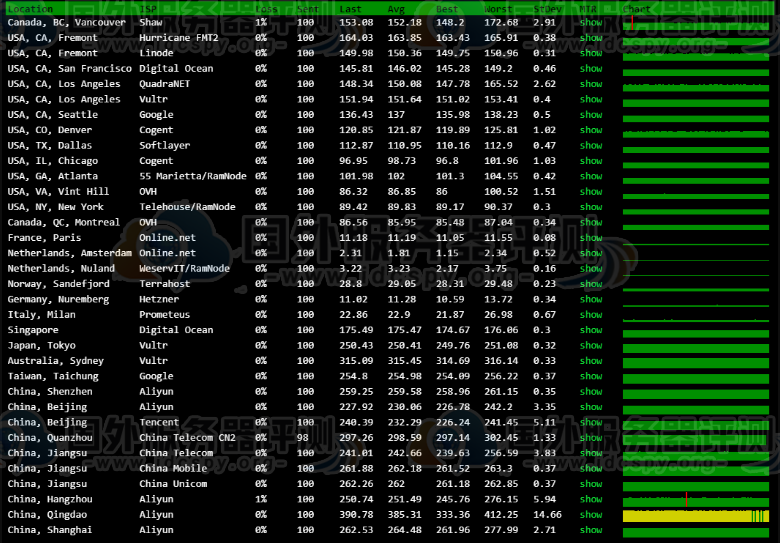Click 'show' for Shanghai Aliyun row
Screen dimensions: 780x543
click(590, 530)
